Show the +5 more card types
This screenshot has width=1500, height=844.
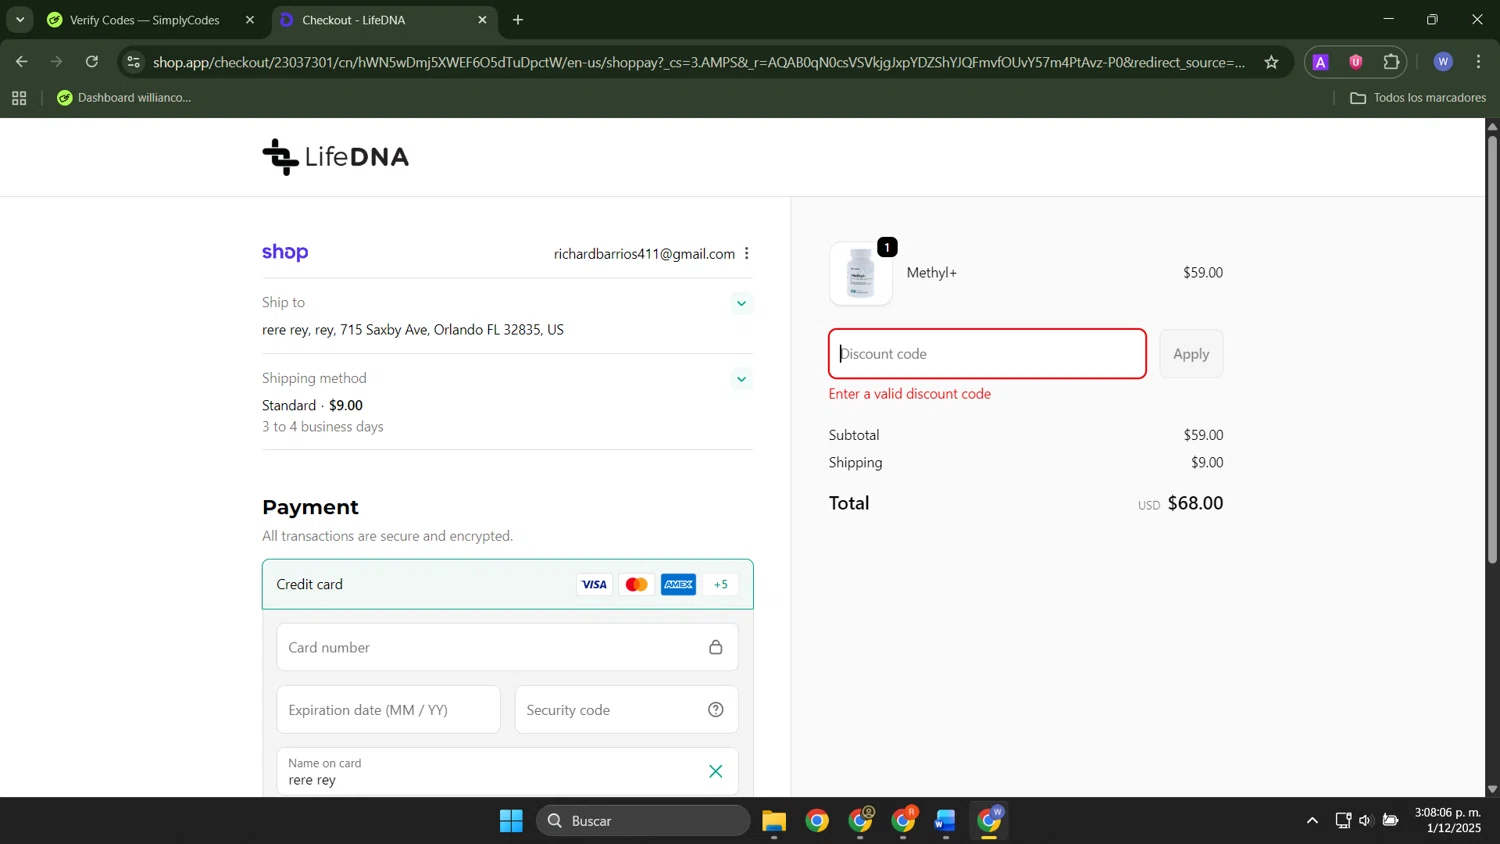tap(721, 585)
